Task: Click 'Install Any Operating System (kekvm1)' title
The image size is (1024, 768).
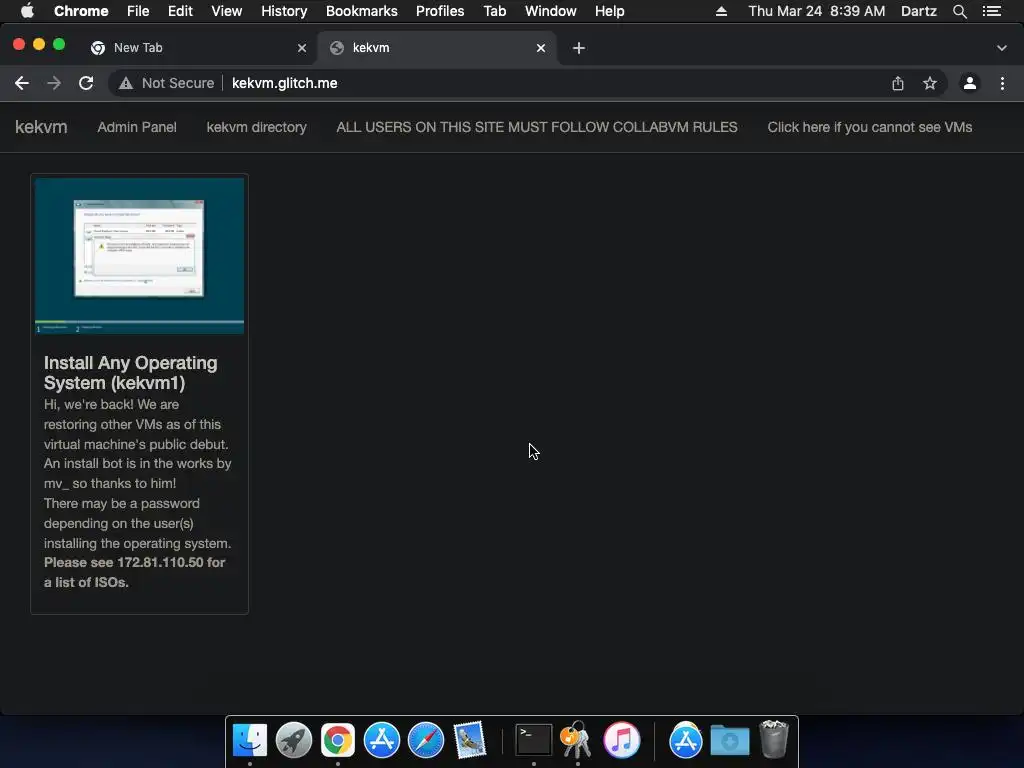Action: tap(131, 372)
